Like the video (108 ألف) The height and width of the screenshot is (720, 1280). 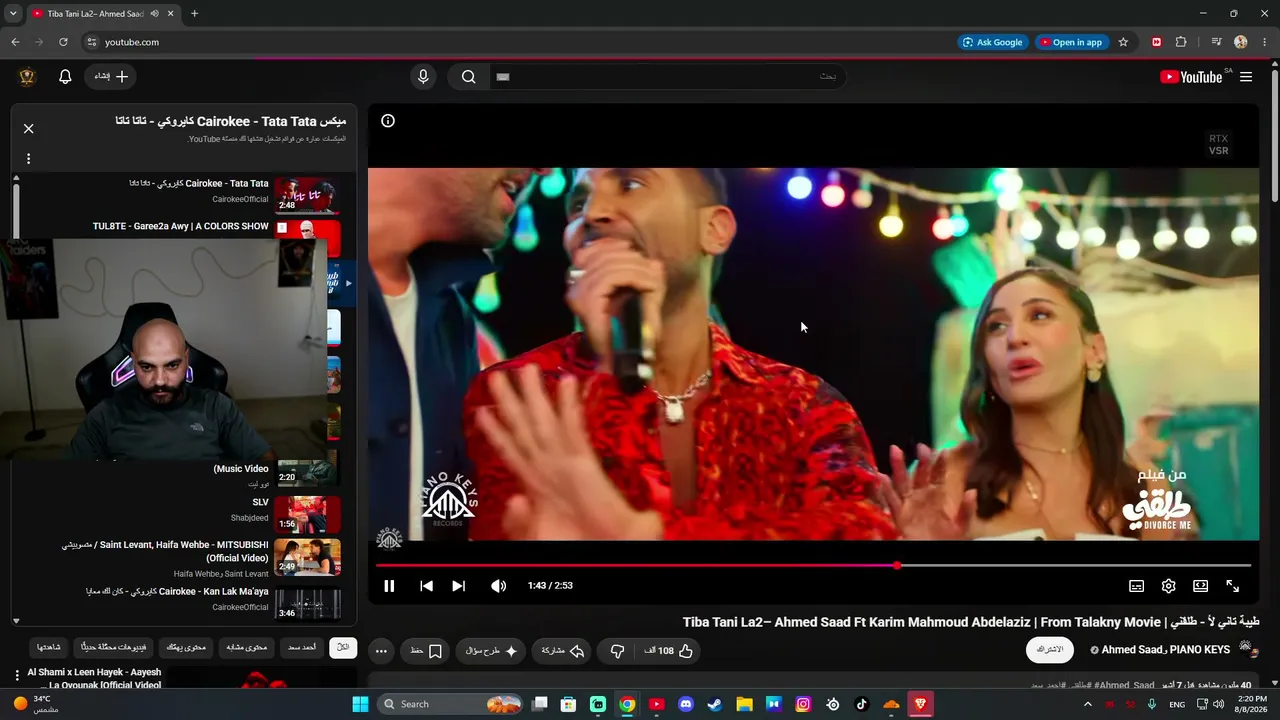tap(668, 651)
